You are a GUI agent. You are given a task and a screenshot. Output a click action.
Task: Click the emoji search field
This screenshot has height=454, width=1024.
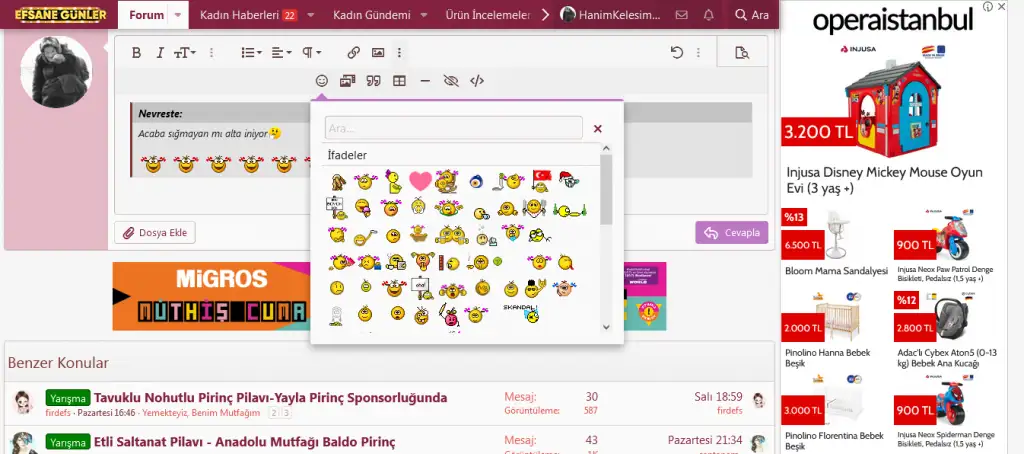[x=454, y=128]
